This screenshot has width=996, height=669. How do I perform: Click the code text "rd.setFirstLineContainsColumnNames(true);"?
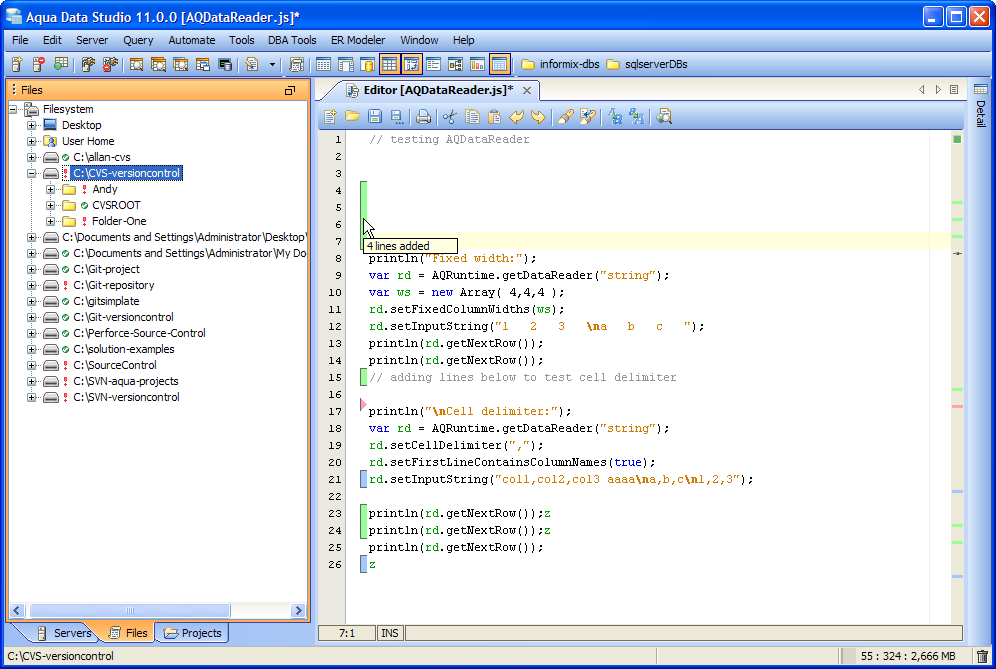[512, 463]
